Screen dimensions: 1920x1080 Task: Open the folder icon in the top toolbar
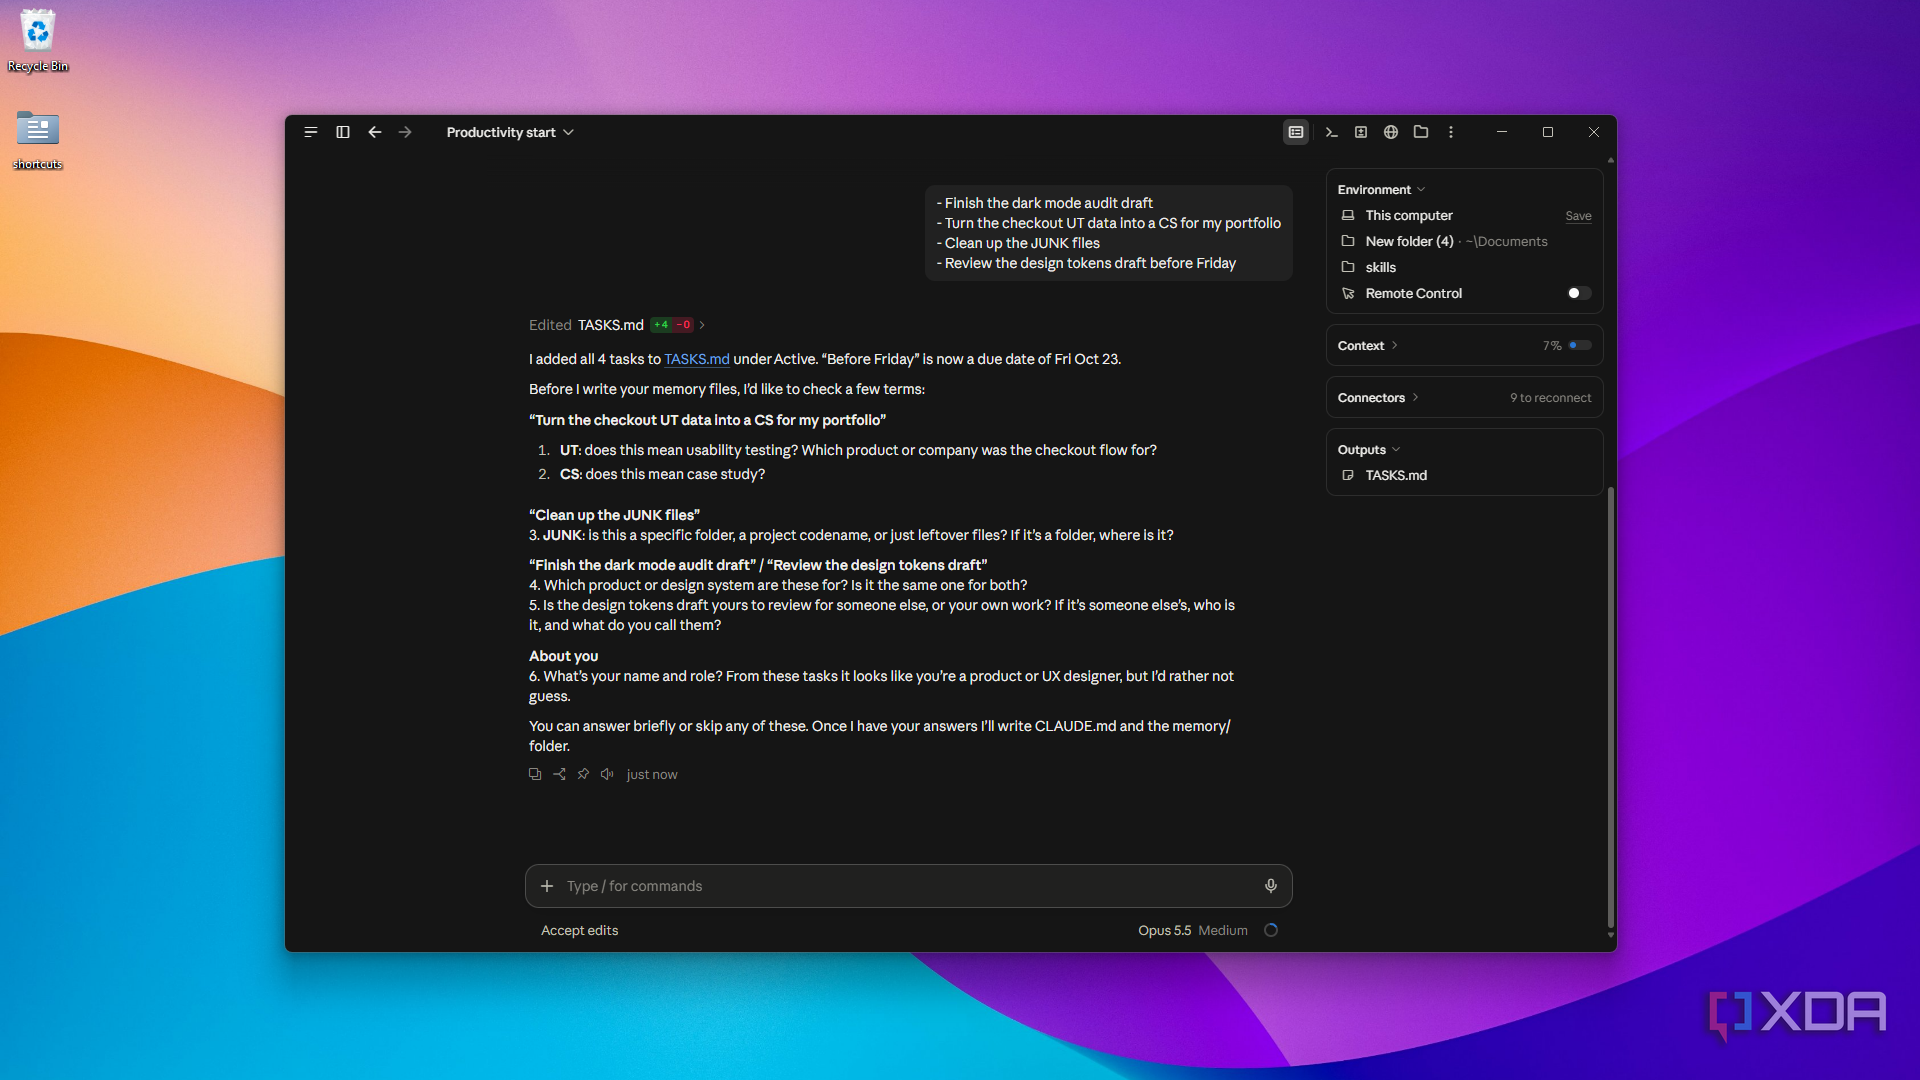pos(1421,132)
